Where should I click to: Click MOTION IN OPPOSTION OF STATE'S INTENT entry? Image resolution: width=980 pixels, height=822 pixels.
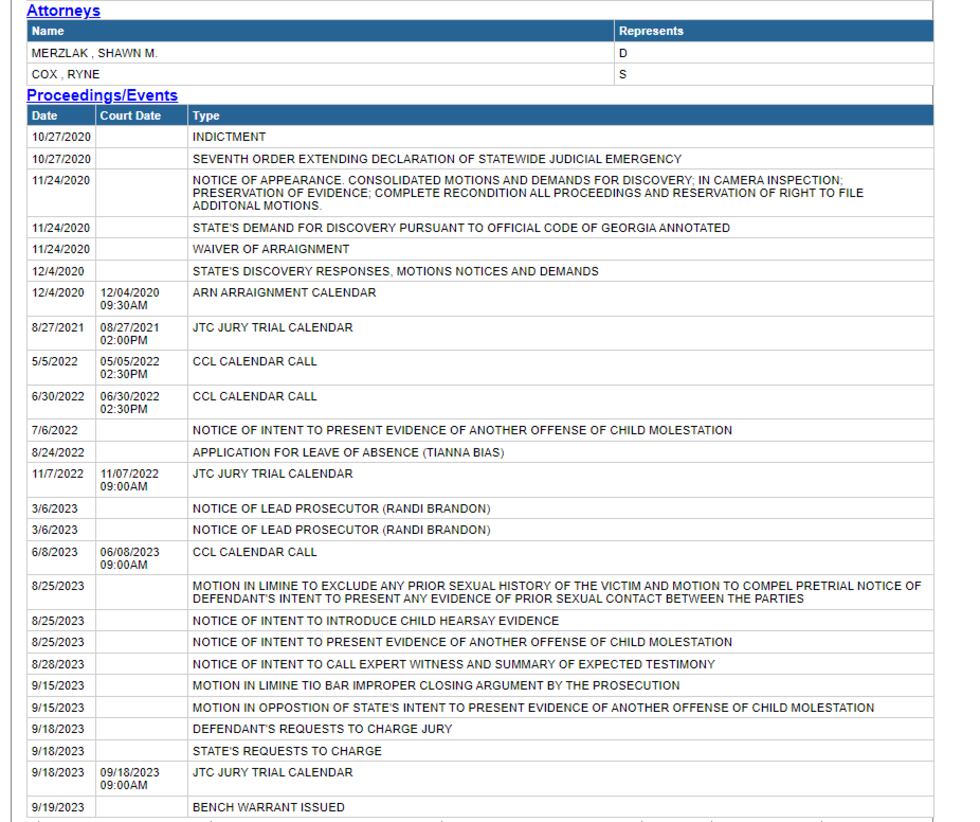coord(533,708)
